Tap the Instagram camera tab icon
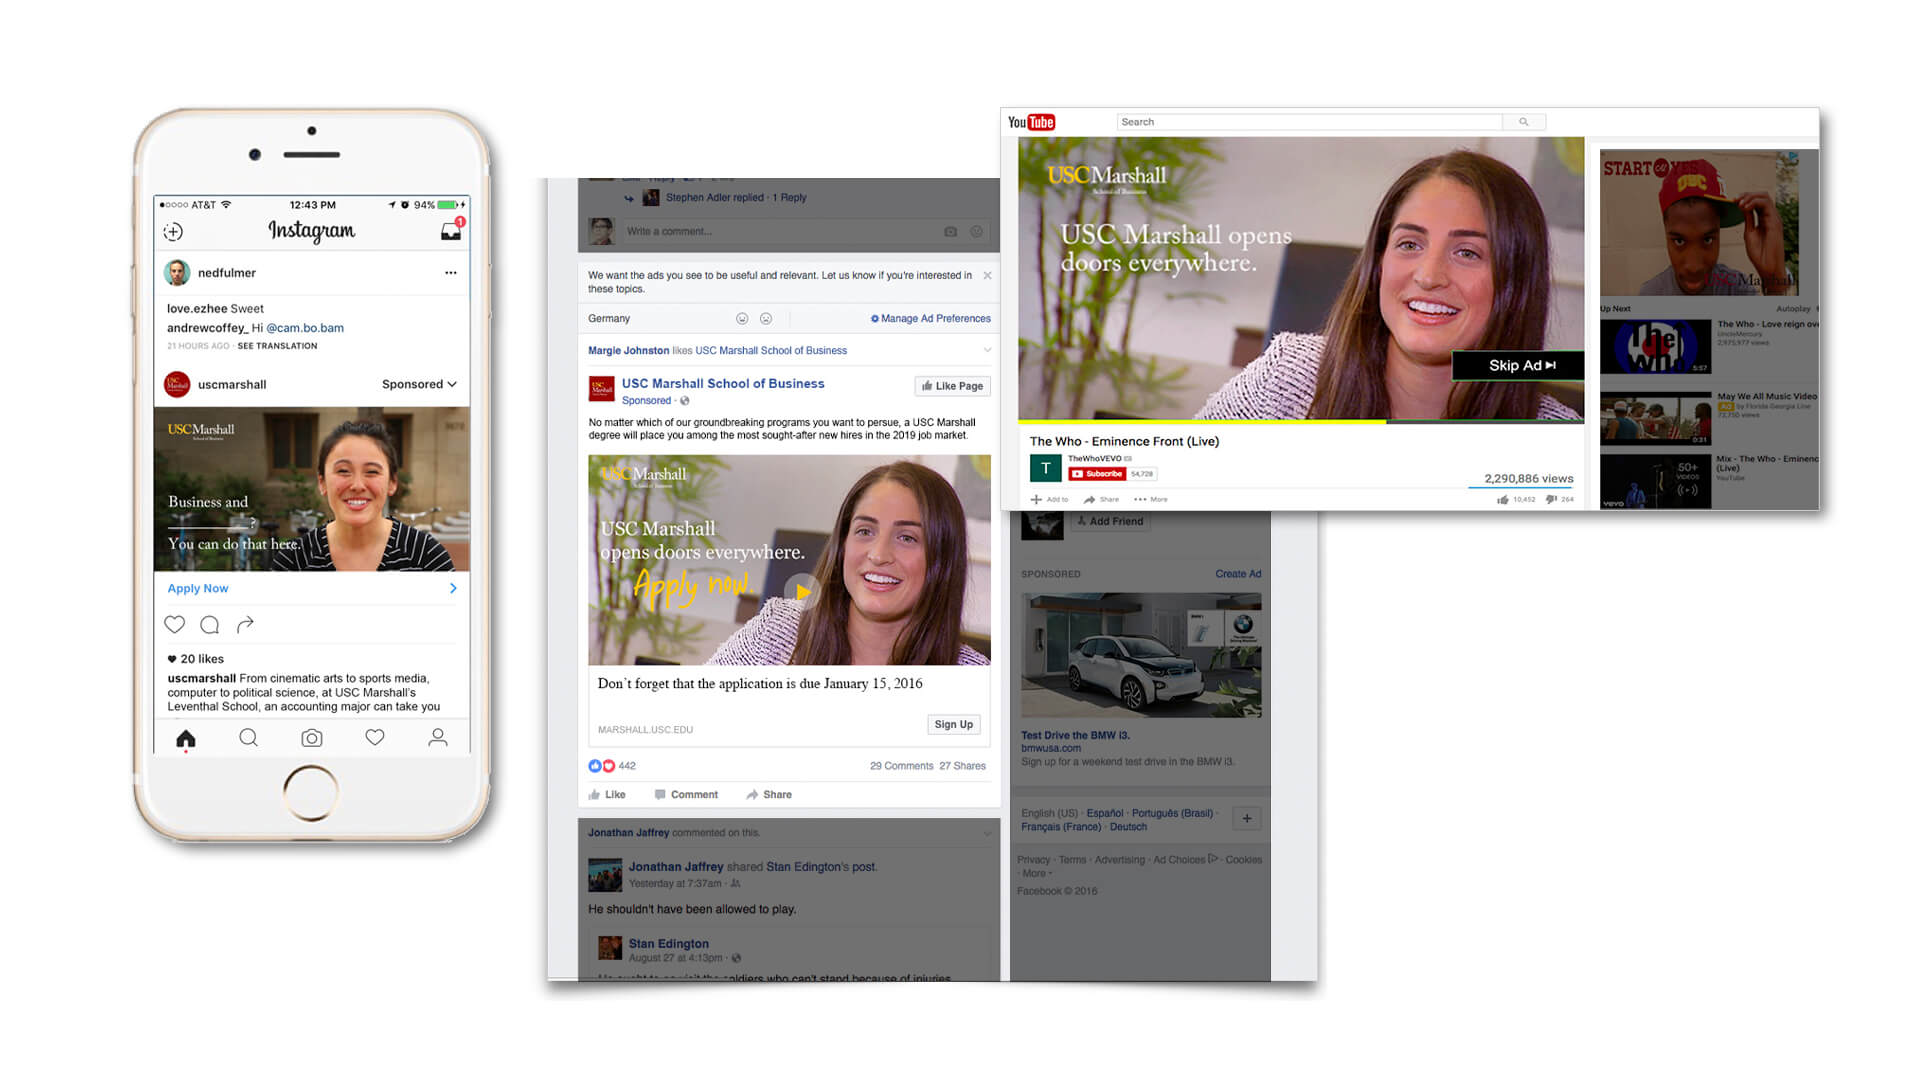The image size is (1920, 1080). click(x=312, y=738)
